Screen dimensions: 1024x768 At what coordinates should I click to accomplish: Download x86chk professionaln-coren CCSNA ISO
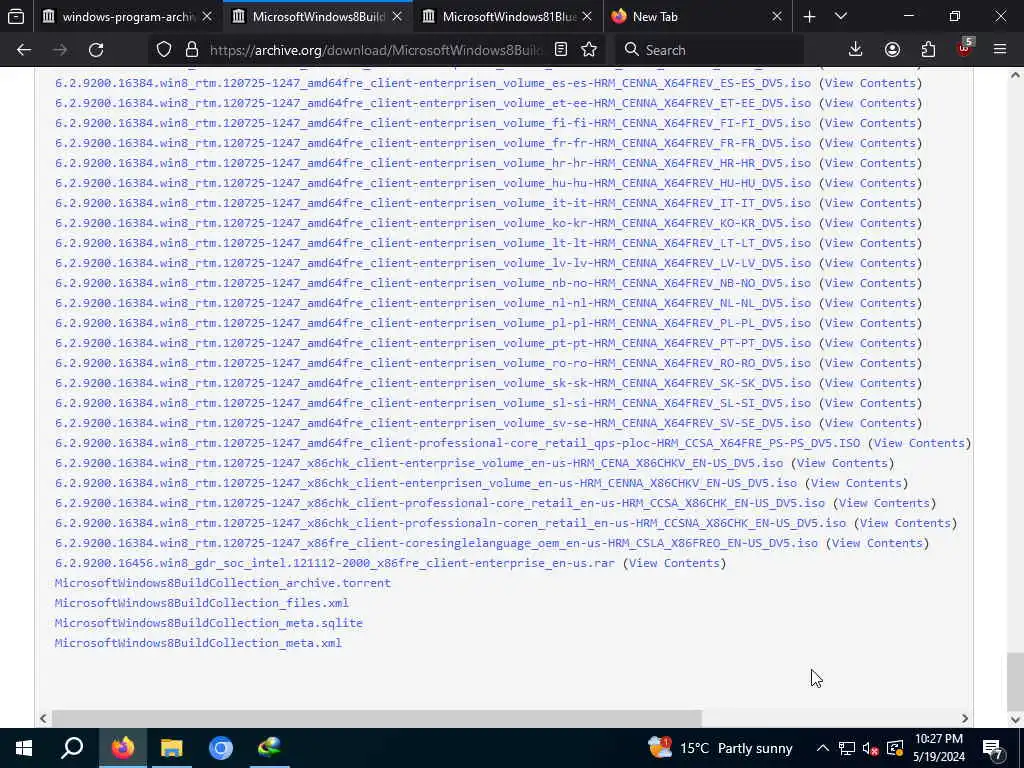pos(450,523)
